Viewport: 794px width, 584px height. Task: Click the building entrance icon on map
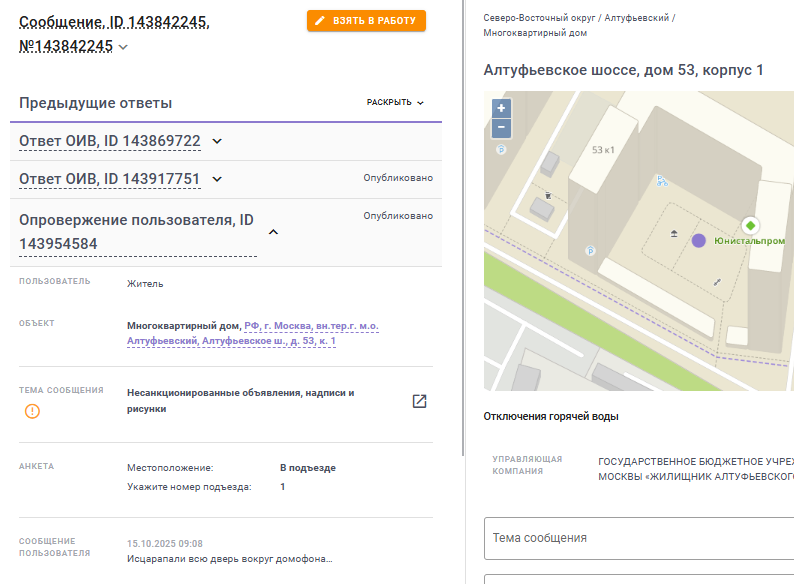click(x=674, y=233)
